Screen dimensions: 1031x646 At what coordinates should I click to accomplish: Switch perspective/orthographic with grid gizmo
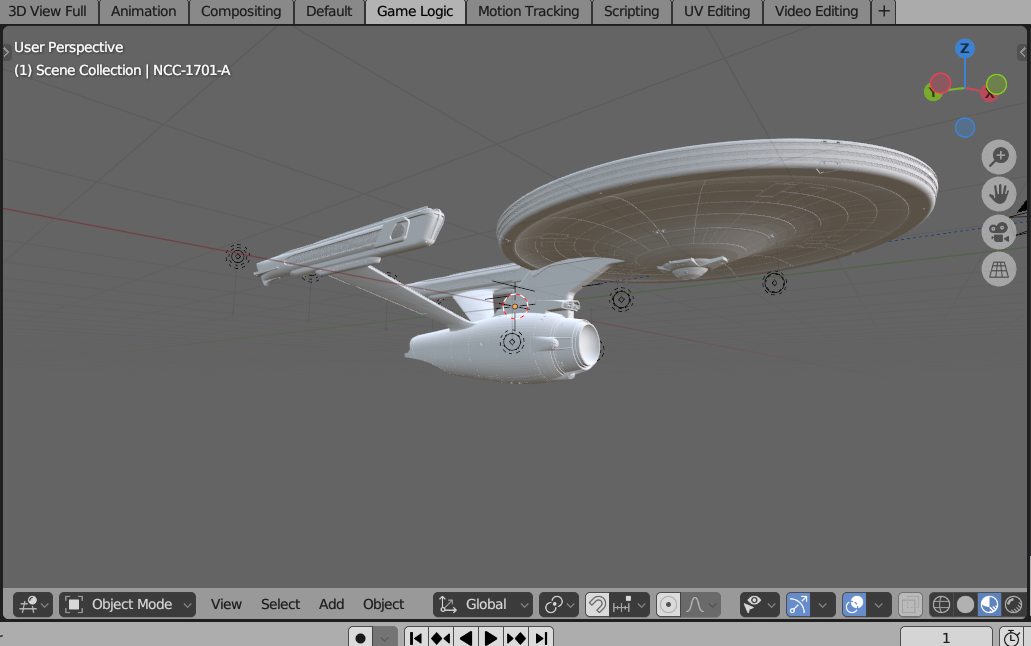(999, 270)
